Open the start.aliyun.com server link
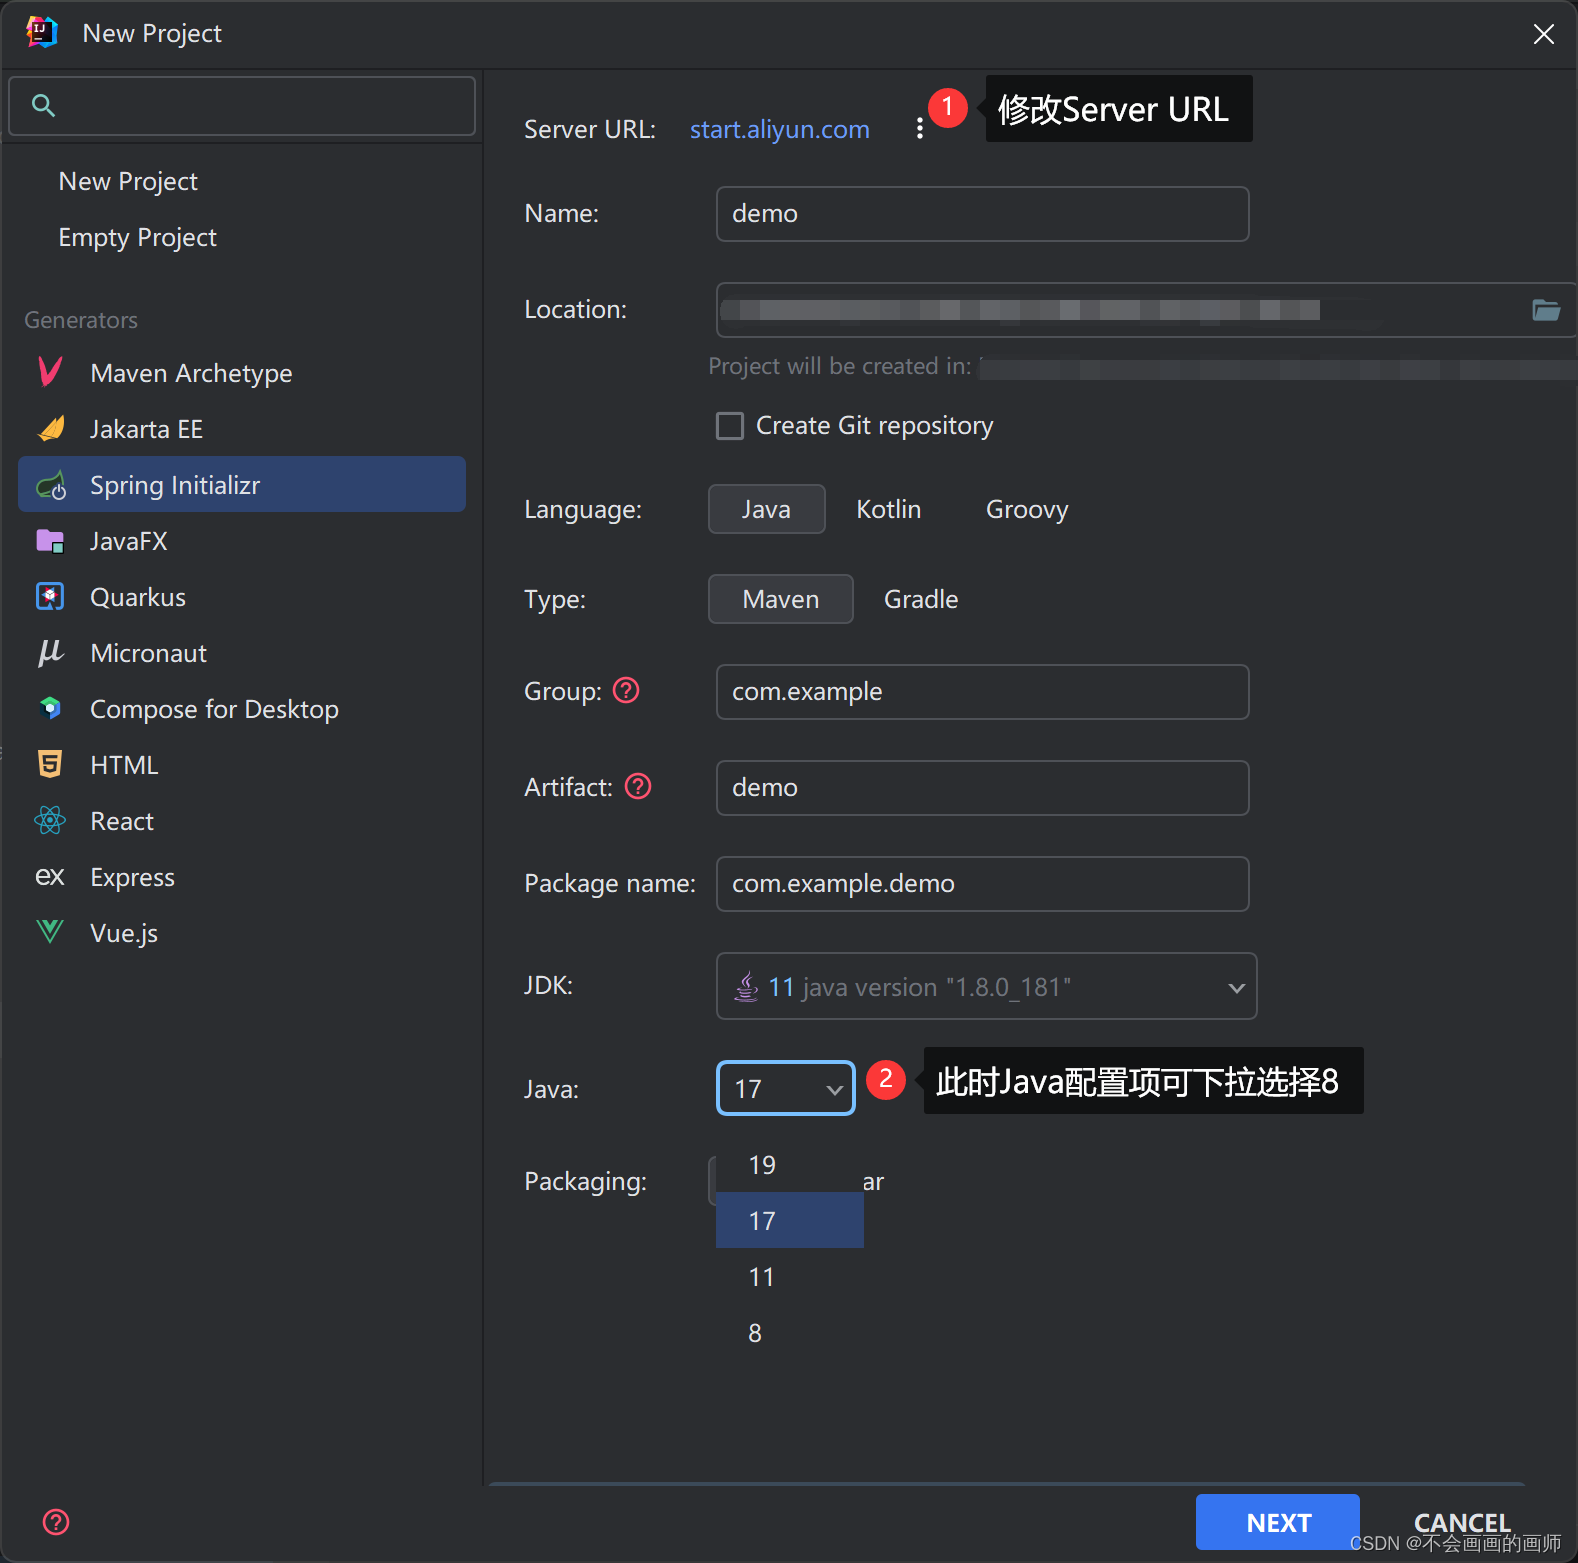Image resolution: width=1578 pixels, height=1563 pixels. point(780,130)
